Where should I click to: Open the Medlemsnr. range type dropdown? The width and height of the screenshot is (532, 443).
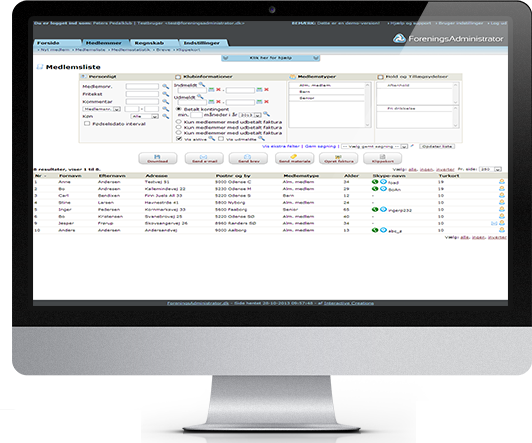101,109
